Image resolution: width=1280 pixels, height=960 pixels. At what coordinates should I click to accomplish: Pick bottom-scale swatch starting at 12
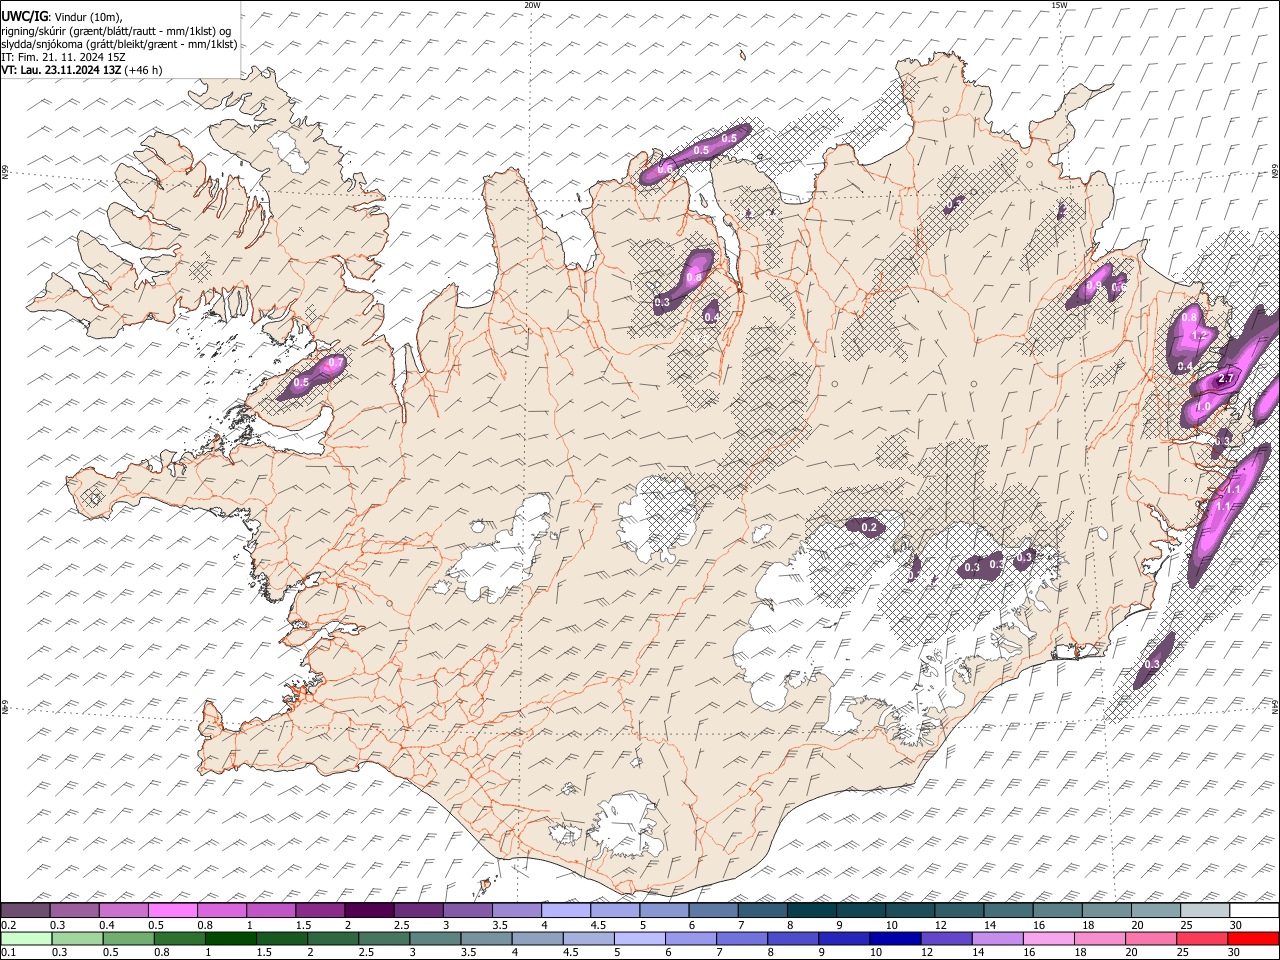[x=946, y=938]
